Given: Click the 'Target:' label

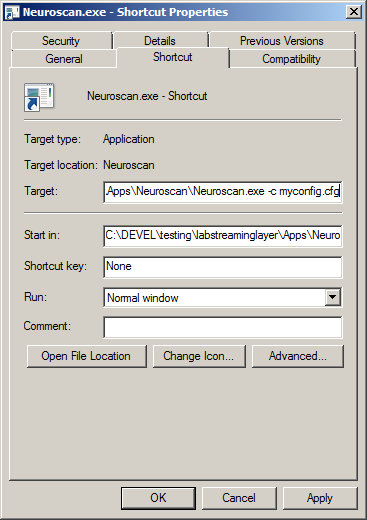Looking at the screenshot, I should click(x=41, y=191).
